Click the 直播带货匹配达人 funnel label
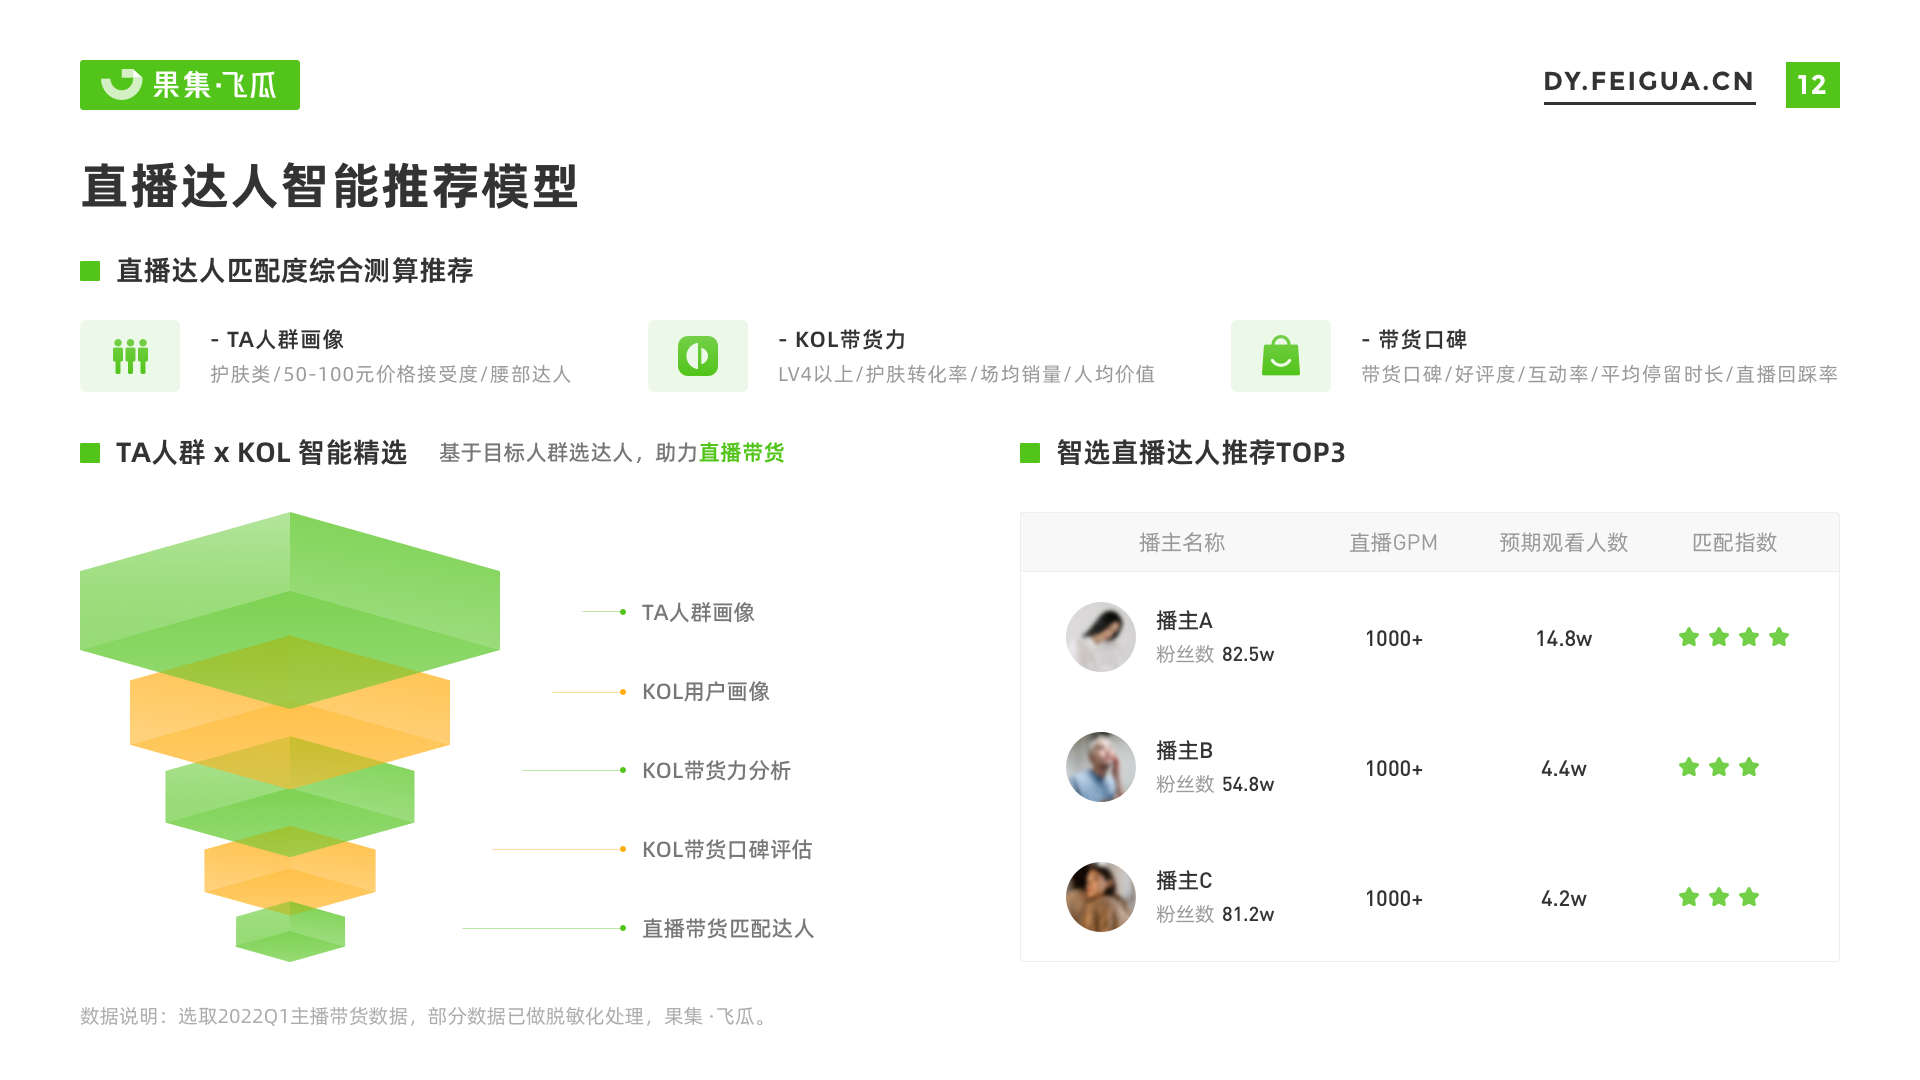The image size is (1920, 1080). point(727,929)
